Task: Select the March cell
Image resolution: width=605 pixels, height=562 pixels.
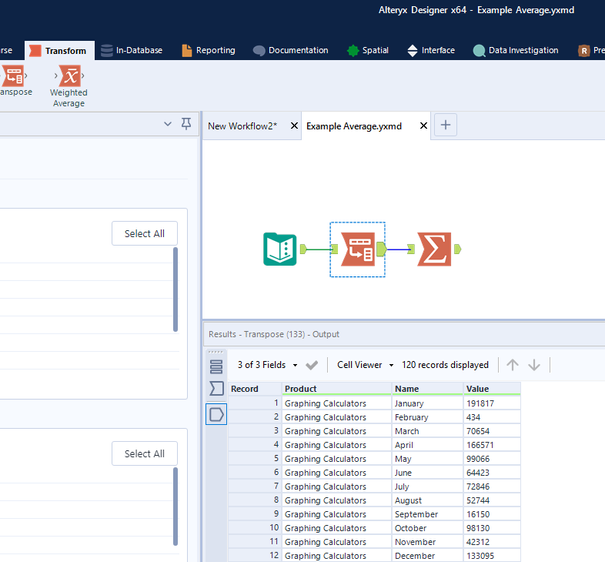Action: (x=428, y=431)
